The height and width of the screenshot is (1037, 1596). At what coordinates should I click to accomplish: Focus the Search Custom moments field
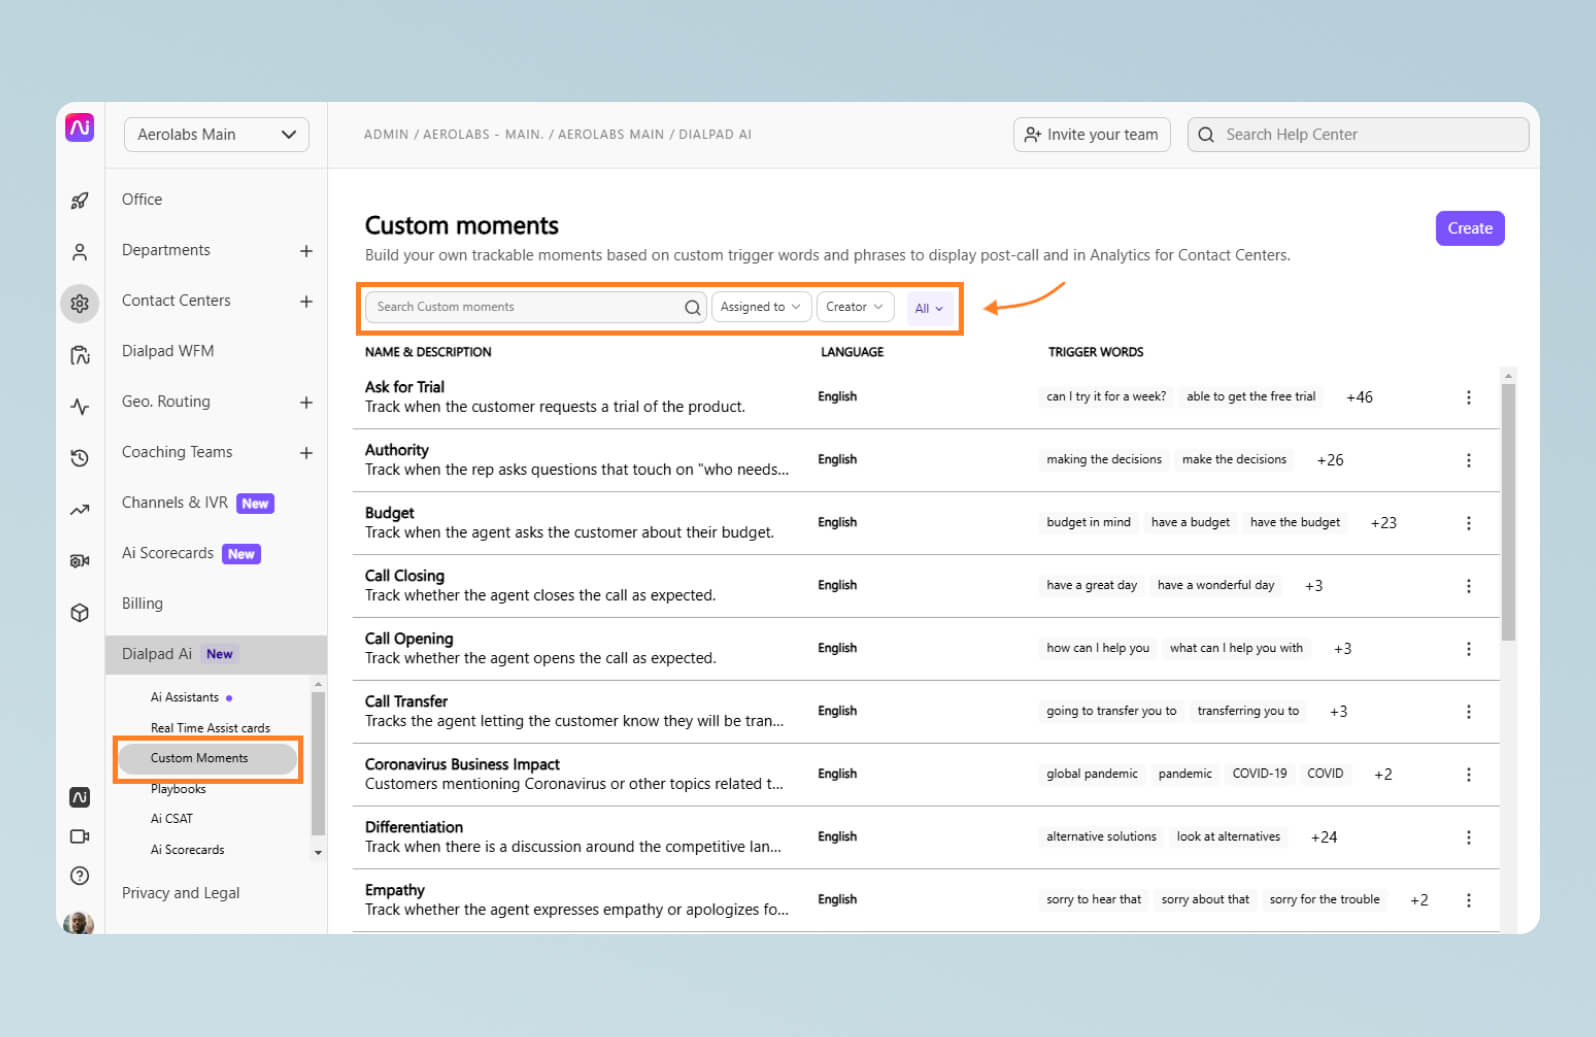(536, 307)
